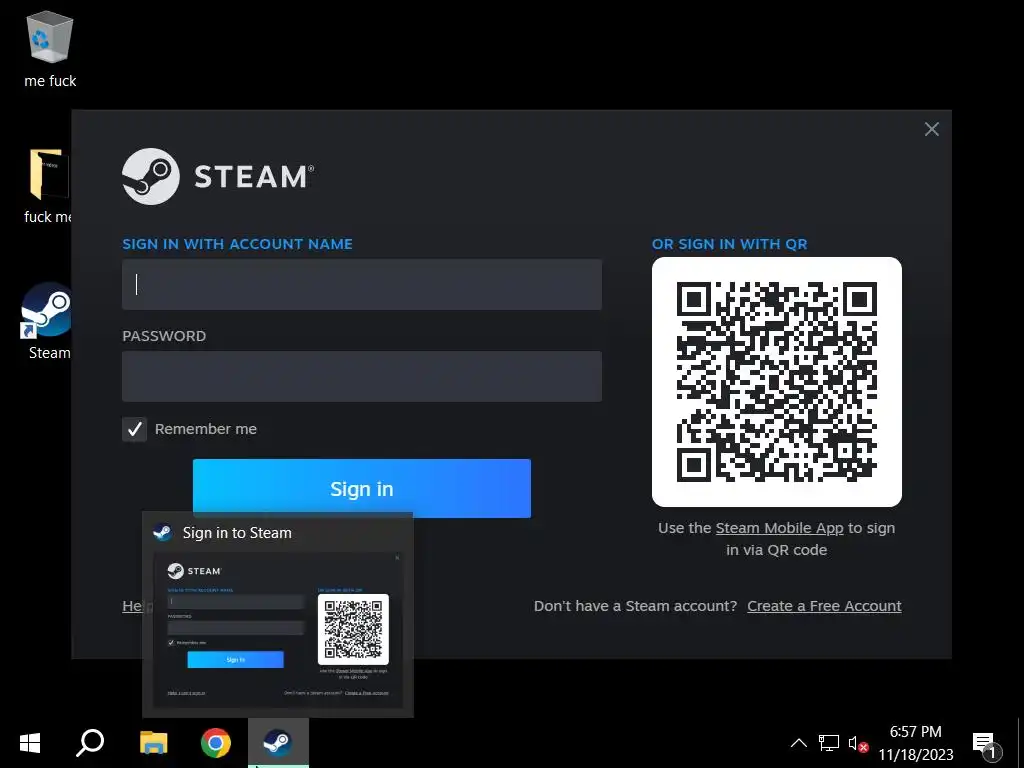Click the PASSWORD label

point(164,336)
